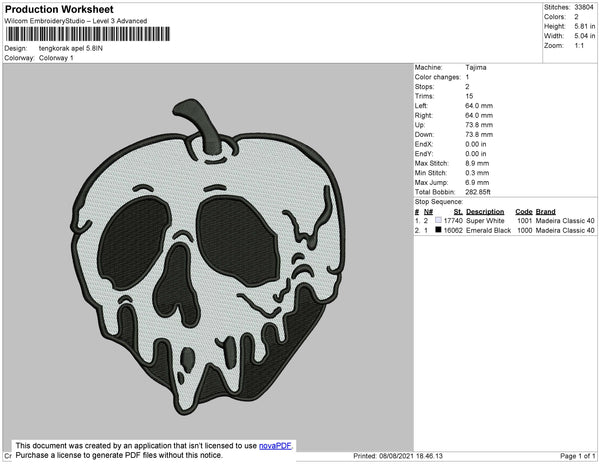Click the skull apple embroidery preview
Image resolution: width=600 pixels, height=464 pixels.
pyautogui.click(x=209, y=258)
